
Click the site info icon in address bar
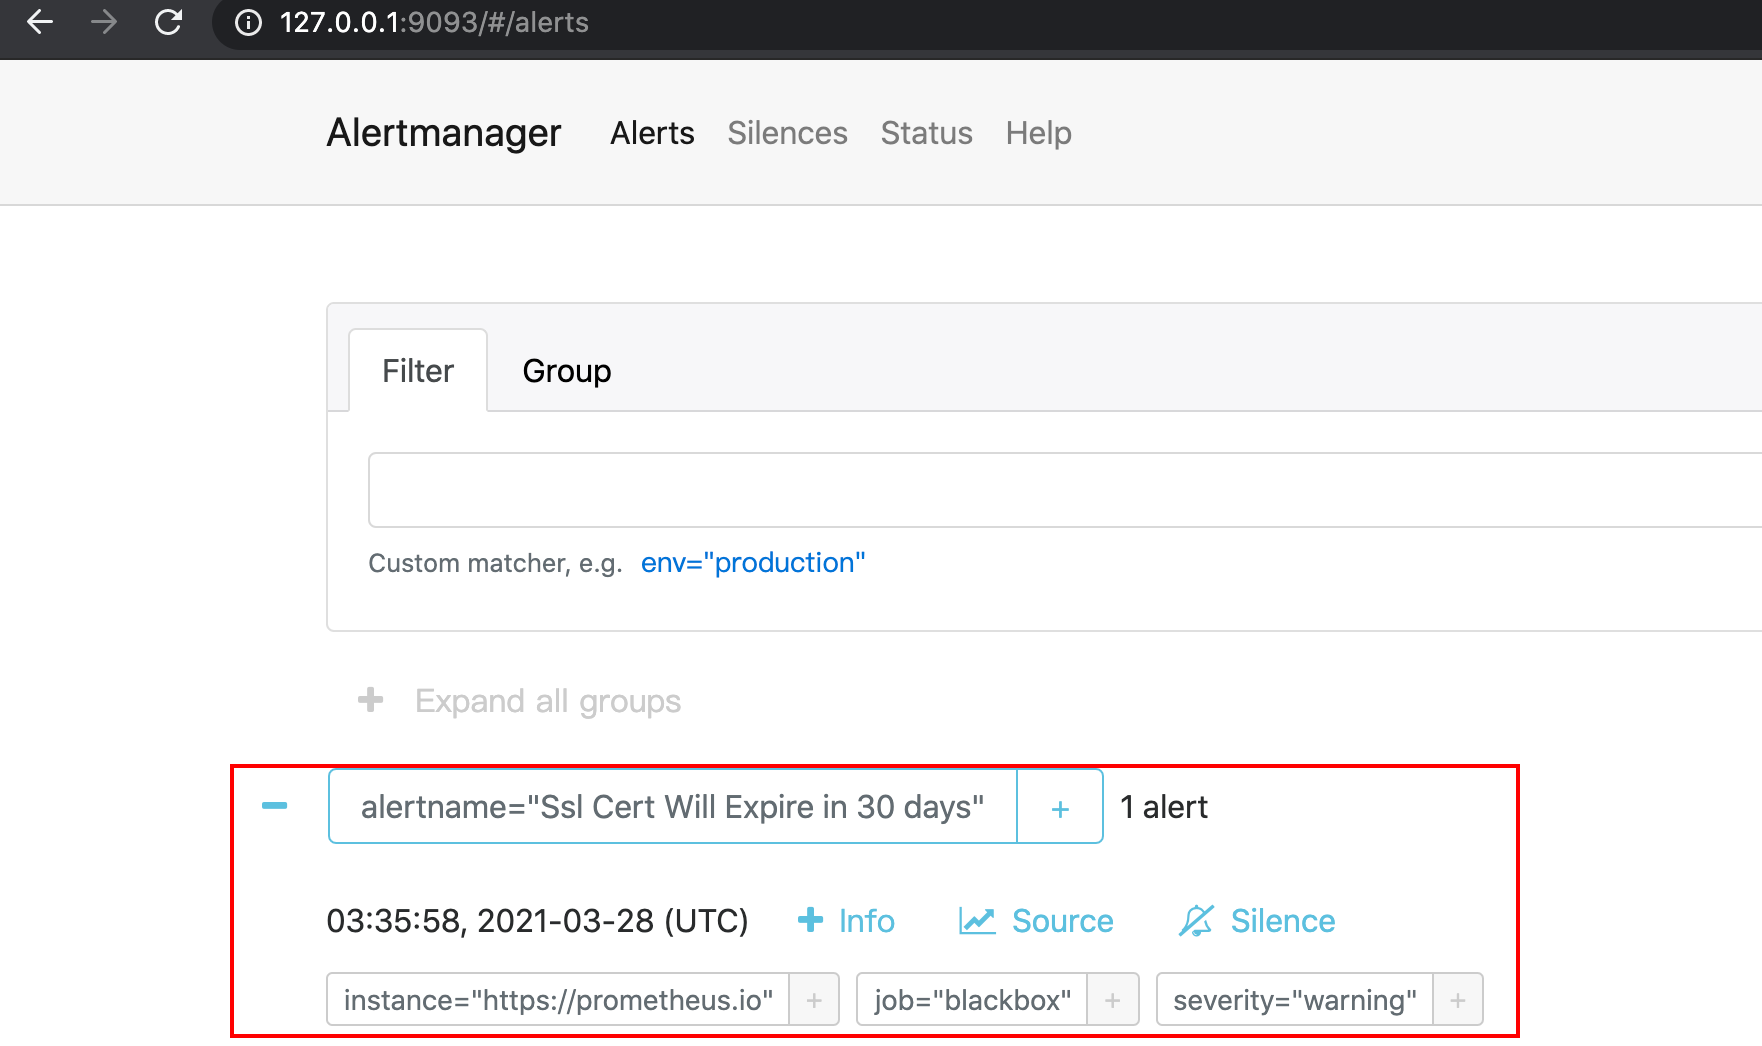(248, 22)
